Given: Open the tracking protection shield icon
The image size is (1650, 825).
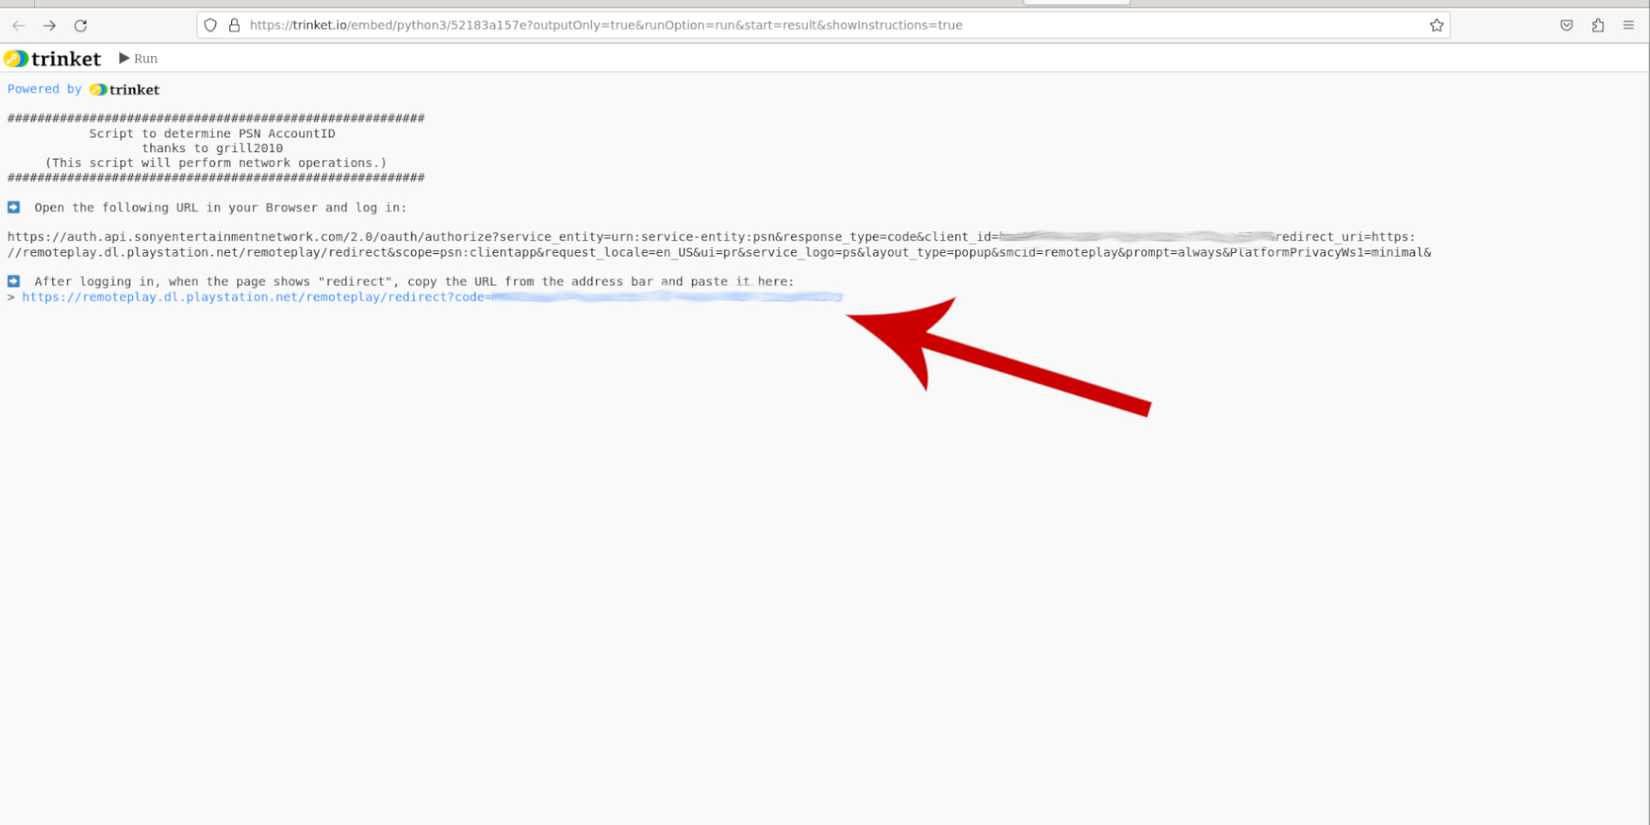Looking at the screenshot, I should (x=210, y=25).
